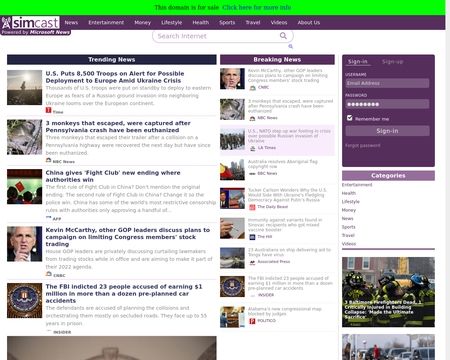Click POLITICO source icon under Alabama story
Viewport: 450px width, 360px height.
point(252,321)
